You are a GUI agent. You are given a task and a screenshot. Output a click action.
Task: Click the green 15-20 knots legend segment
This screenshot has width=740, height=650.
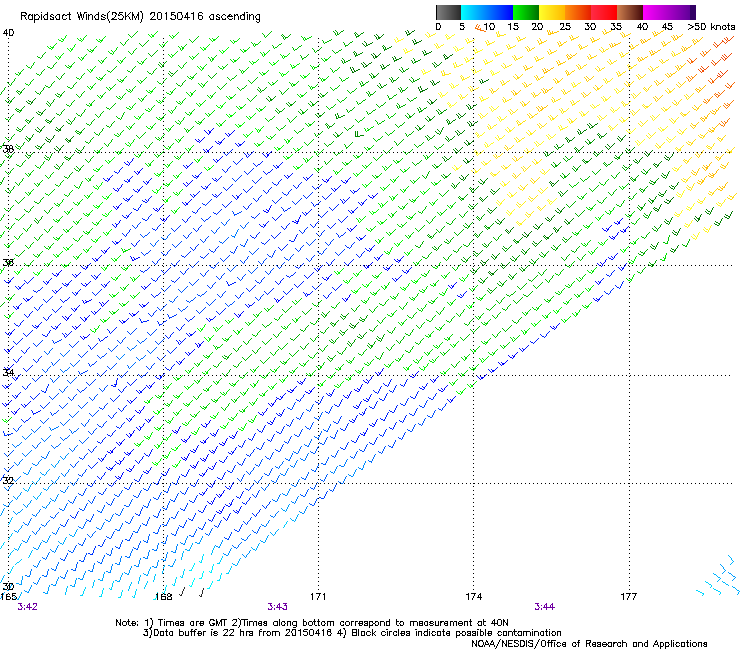tap(526, 12)
